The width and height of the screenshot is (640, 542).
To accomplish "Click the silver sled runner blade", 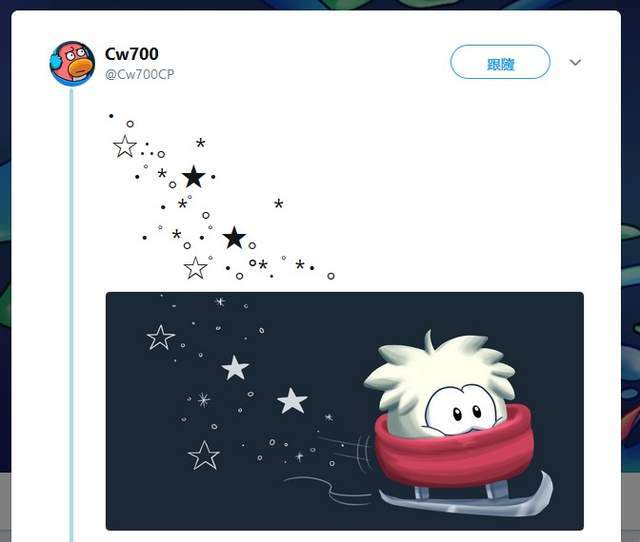I will coord(466,498).
